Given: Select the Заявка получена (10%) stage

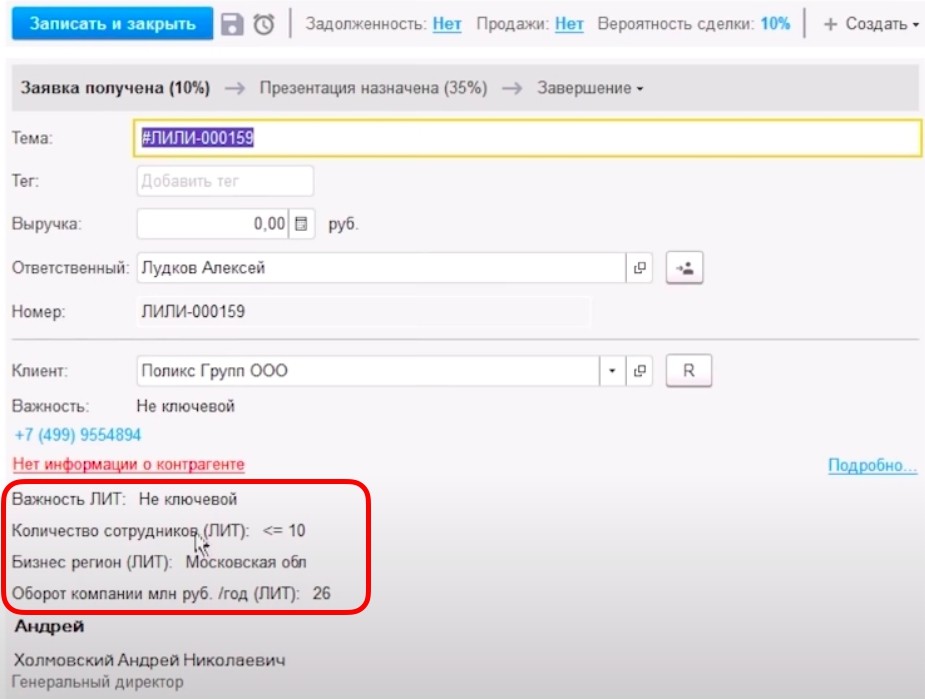Looking at the screenshot, I should point(115,88).
